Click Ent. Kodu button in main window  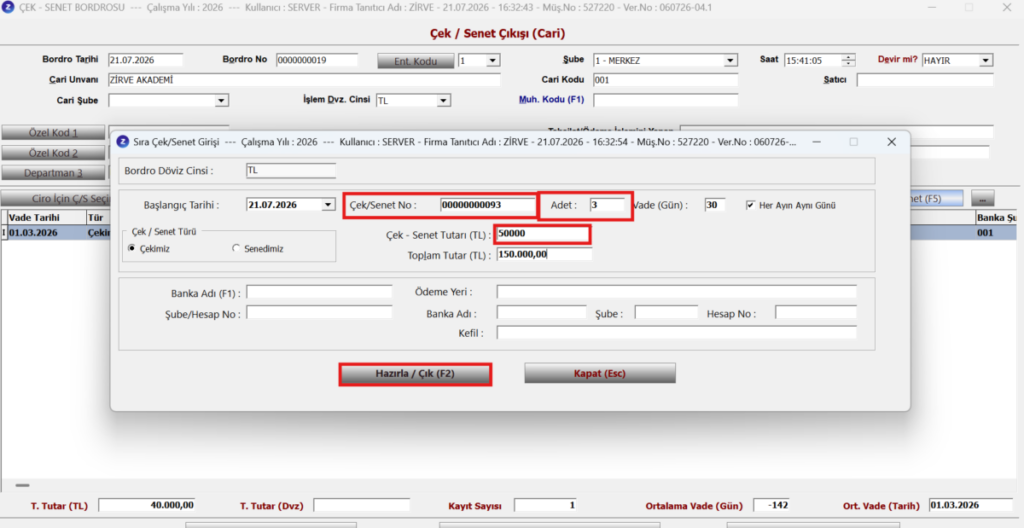[415, 61]
